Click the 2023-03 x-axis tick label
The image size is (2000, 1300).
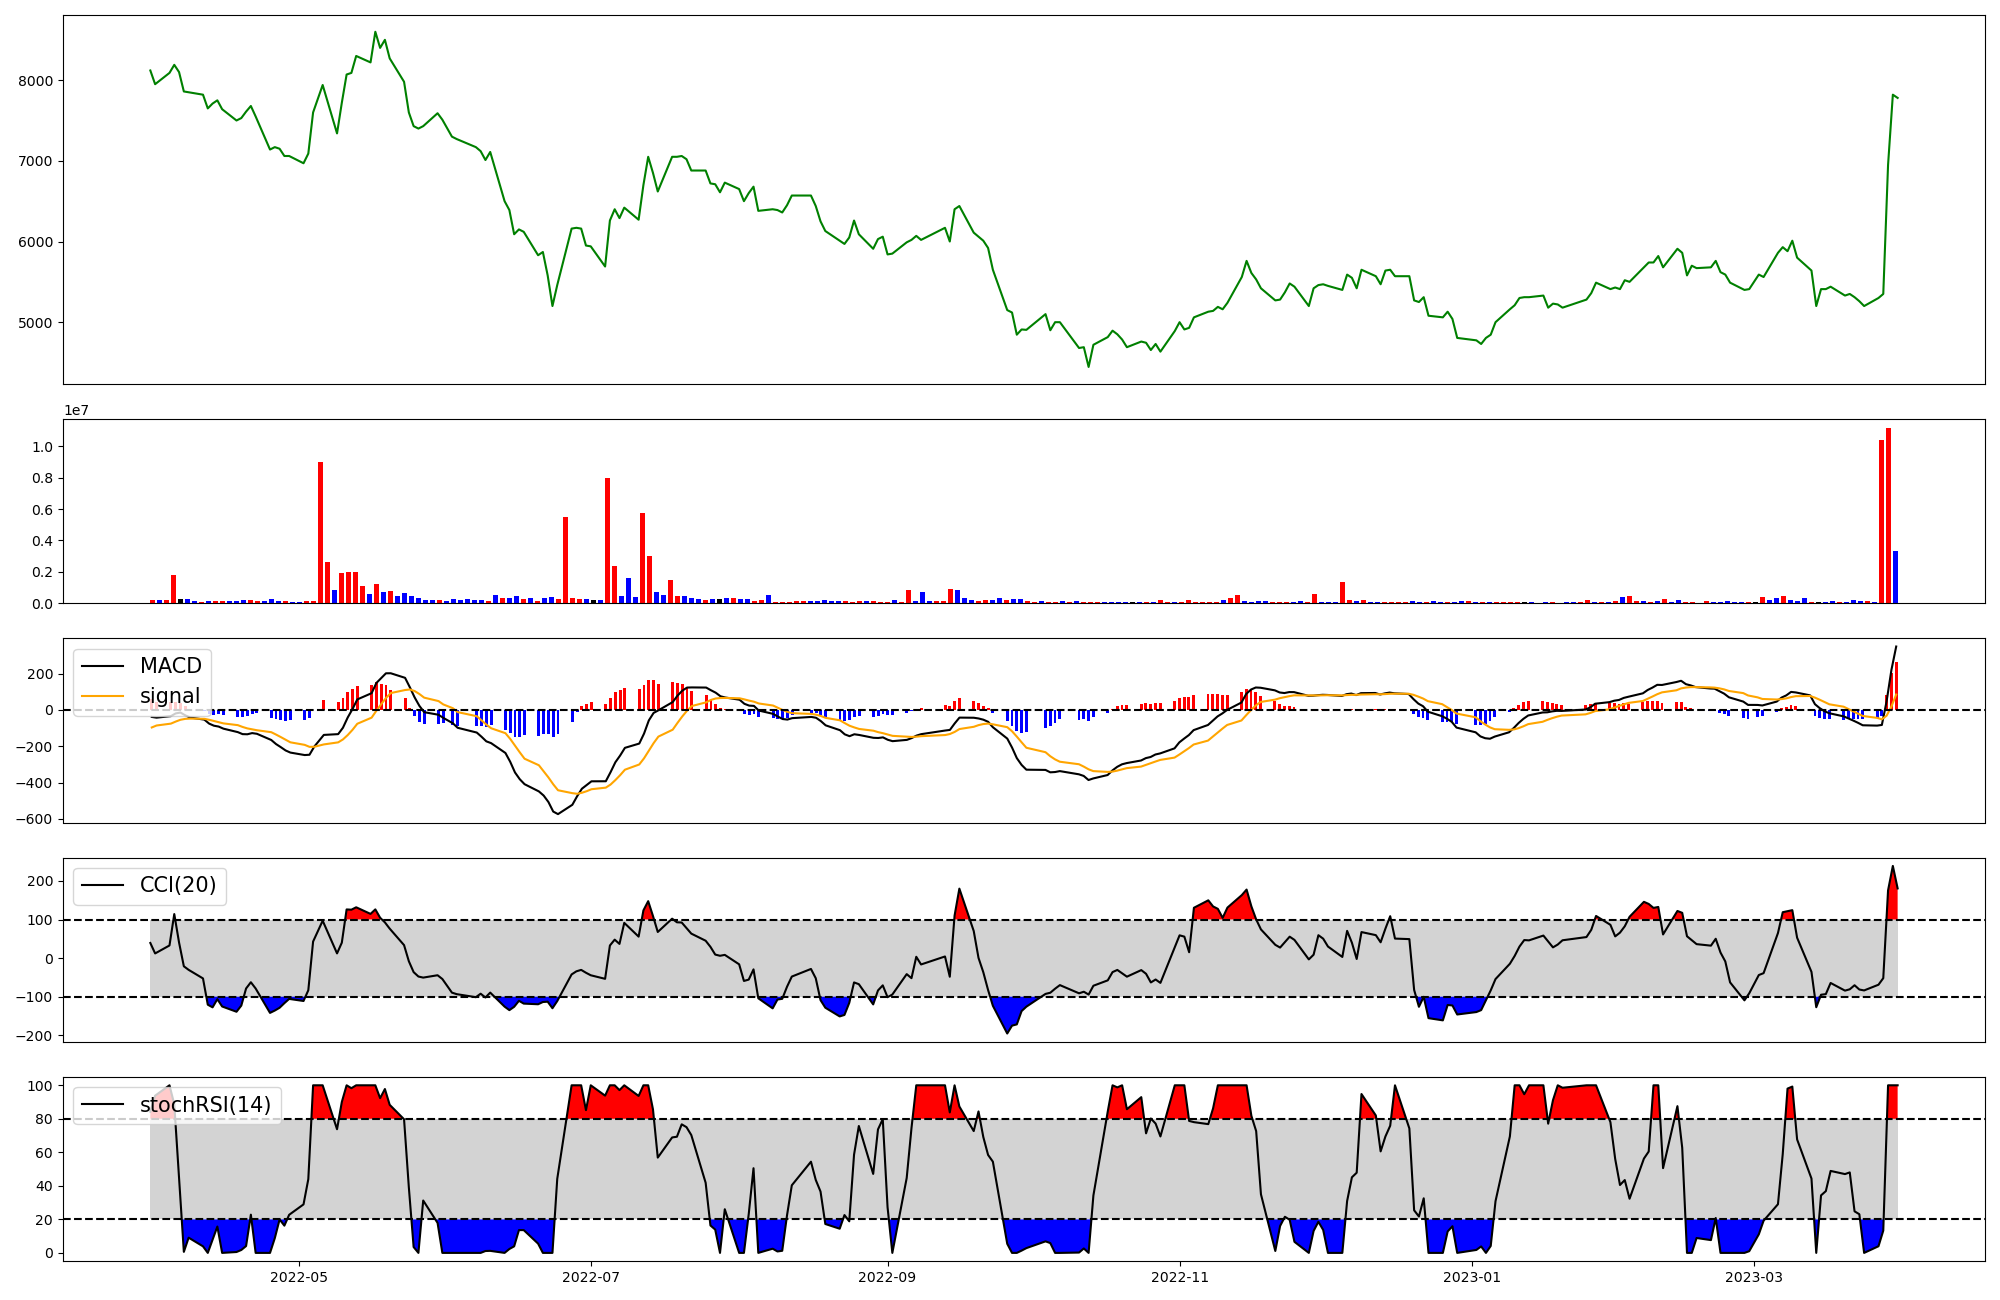(x=1754, y=1277)
